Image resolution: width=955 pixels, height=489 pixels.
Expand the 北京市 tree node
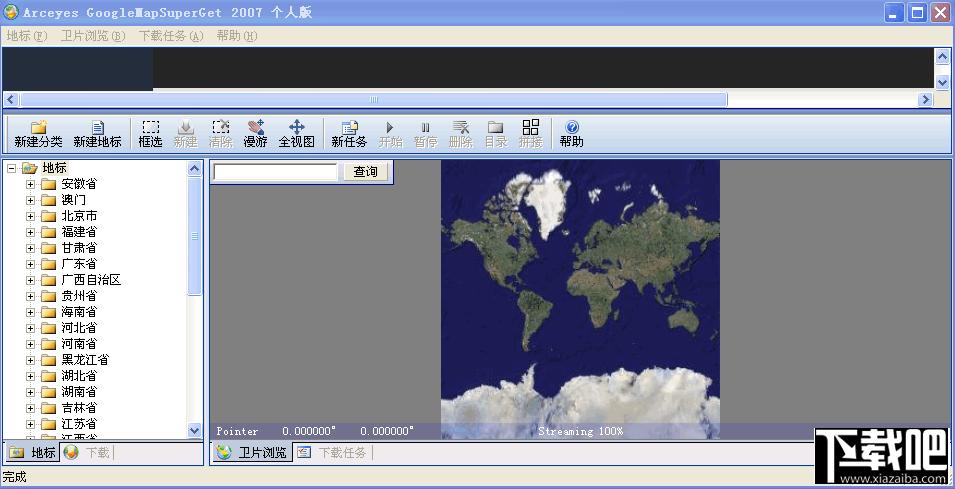coord(30,216)
